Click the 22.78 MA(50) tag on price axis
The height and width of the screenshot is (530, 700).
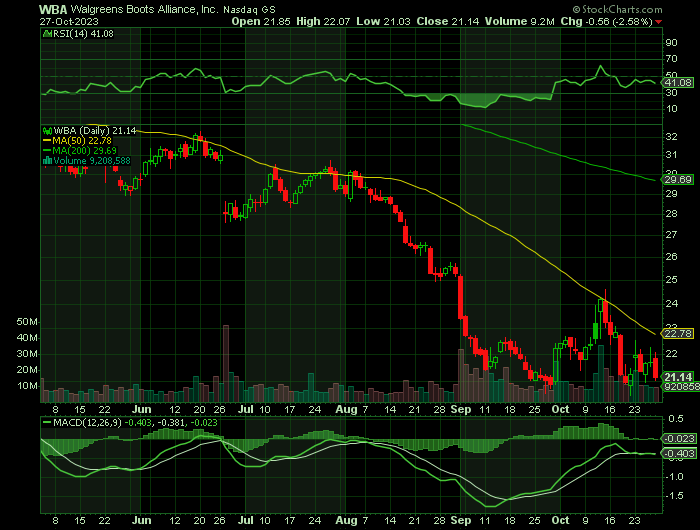pos(678,334)
